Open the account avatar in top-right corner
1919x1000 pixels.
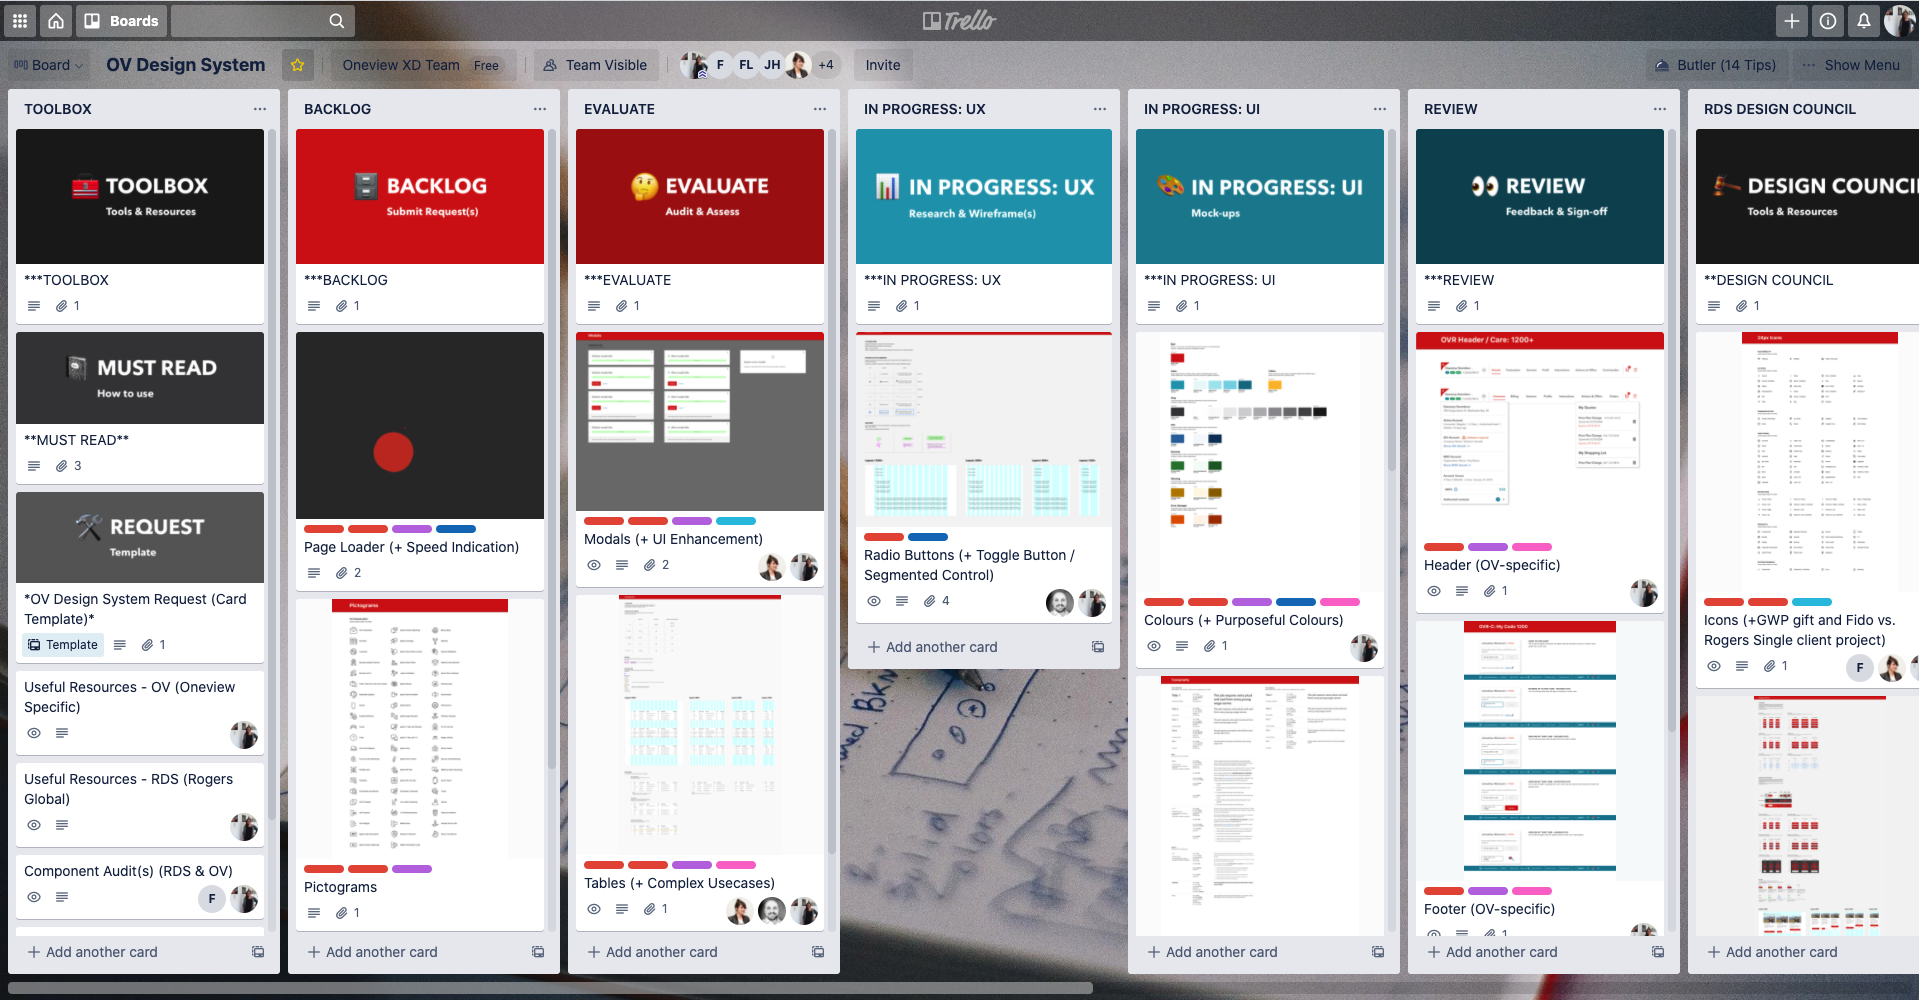click(1900, 20)
